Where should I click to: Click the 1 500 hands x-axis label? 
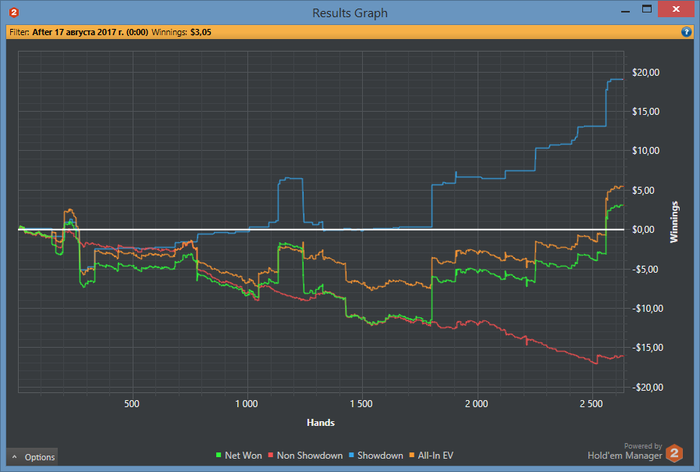coord(361,404)
